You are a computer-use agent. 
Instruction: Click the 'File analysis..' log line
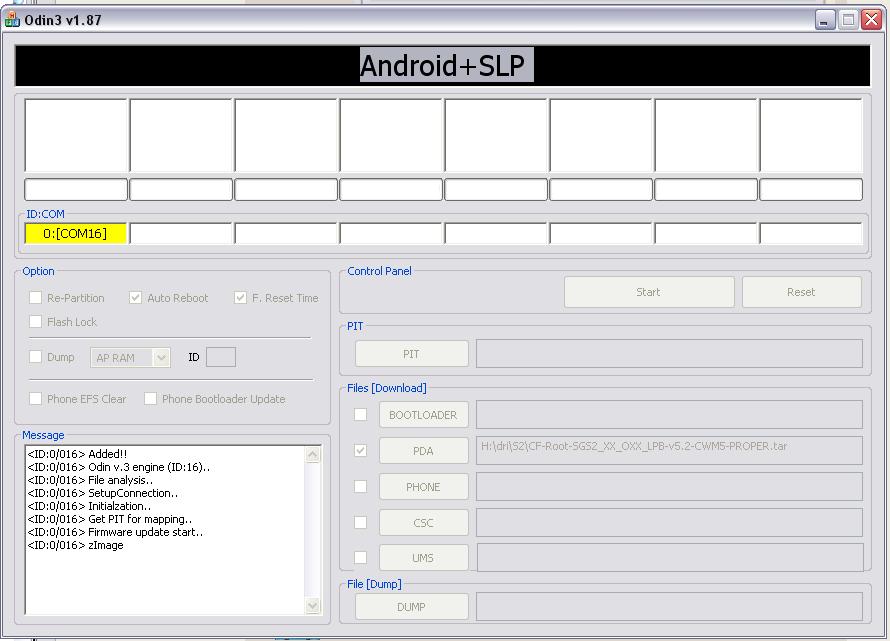[90, 480]
